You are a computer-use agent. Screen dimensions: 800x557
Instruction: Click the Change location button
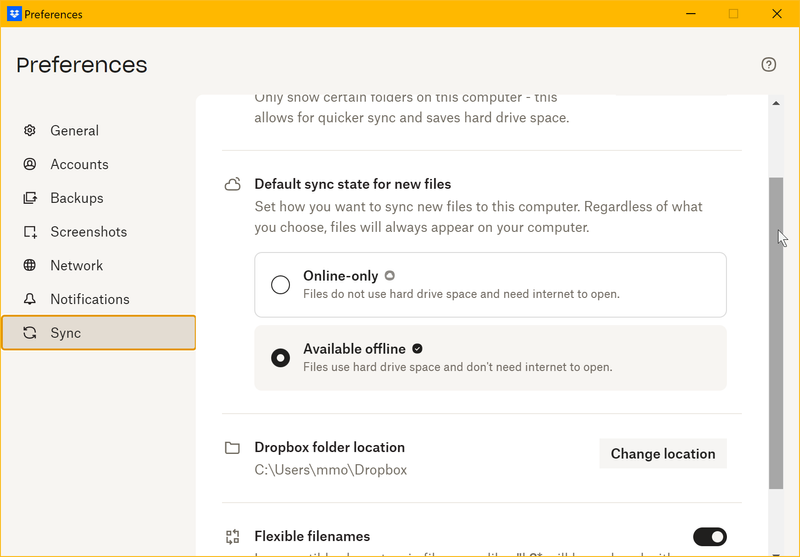click(662, 453)
